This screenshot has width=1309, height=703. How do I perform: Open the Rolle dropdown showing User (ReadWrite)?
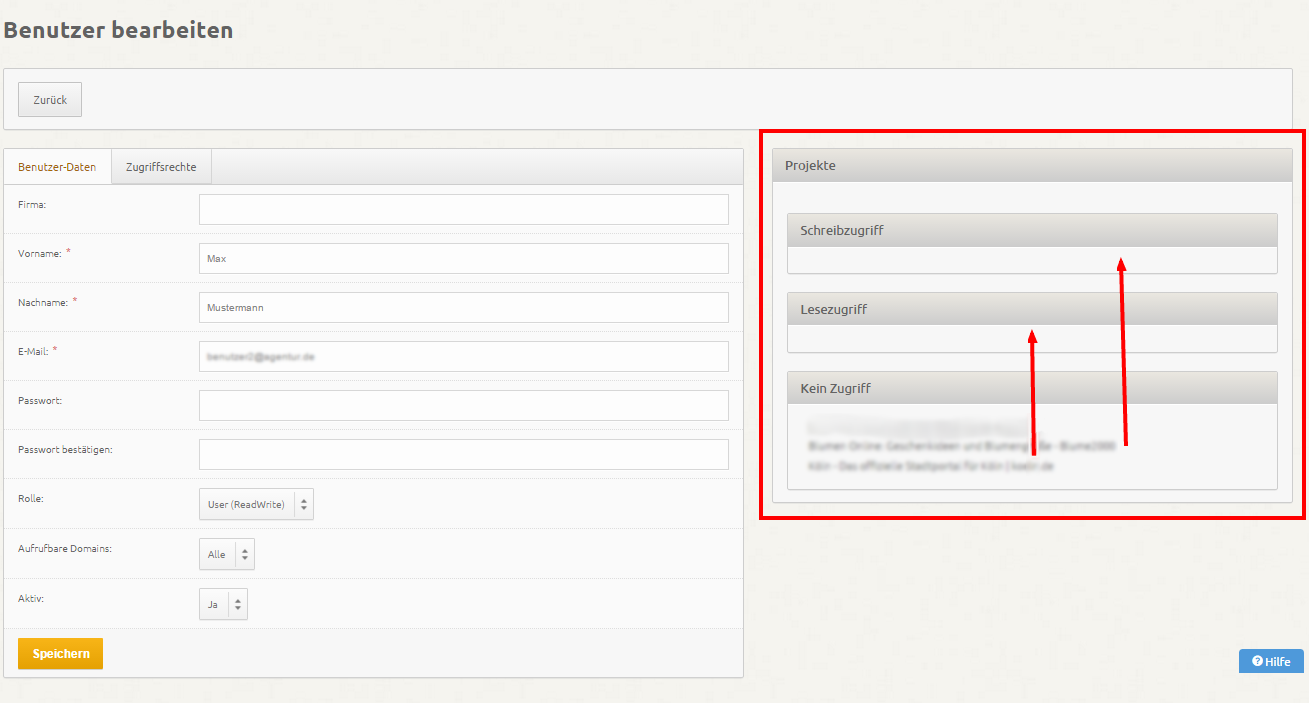pos(256,504)
